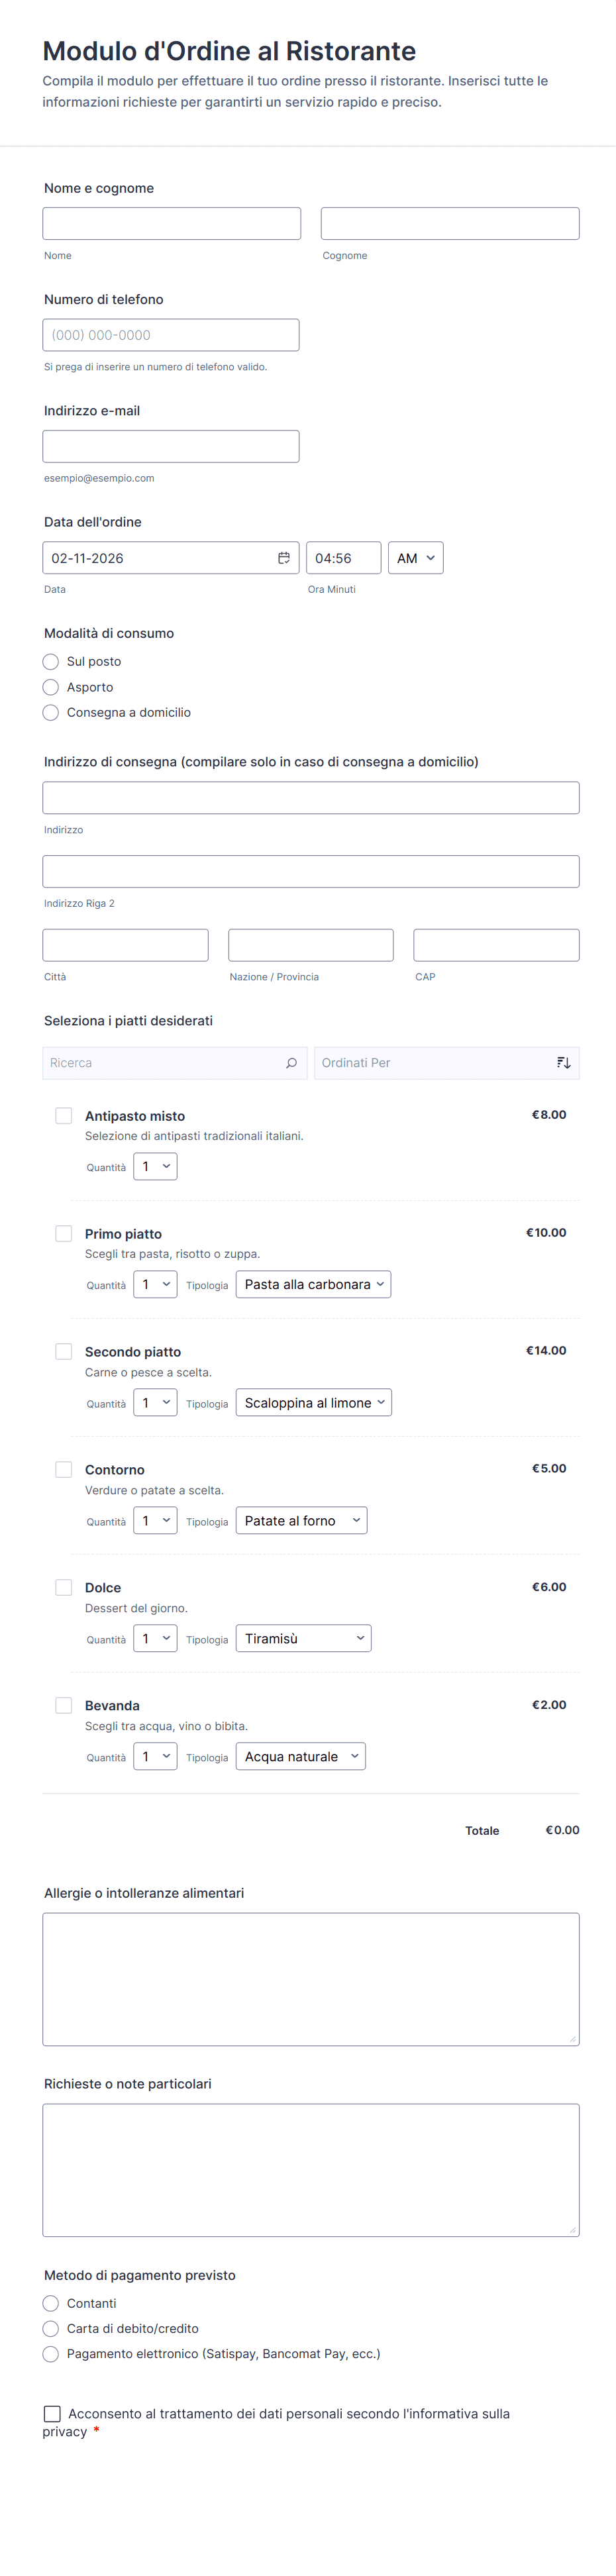616x2576 pixels.
Task: Focus the phone number input field
Action: [171, 335]
